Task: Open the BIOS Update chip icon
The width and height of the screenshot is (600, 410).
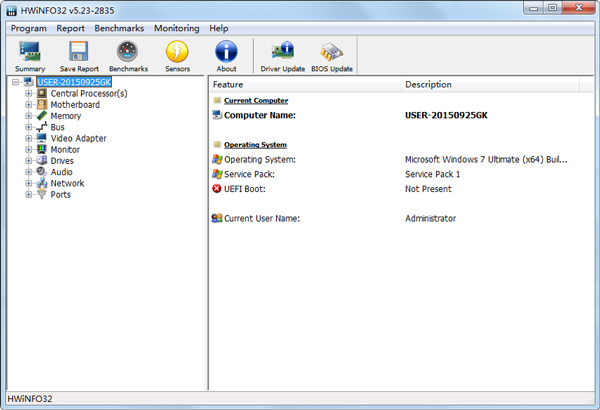Action: [x=332, y=51]
